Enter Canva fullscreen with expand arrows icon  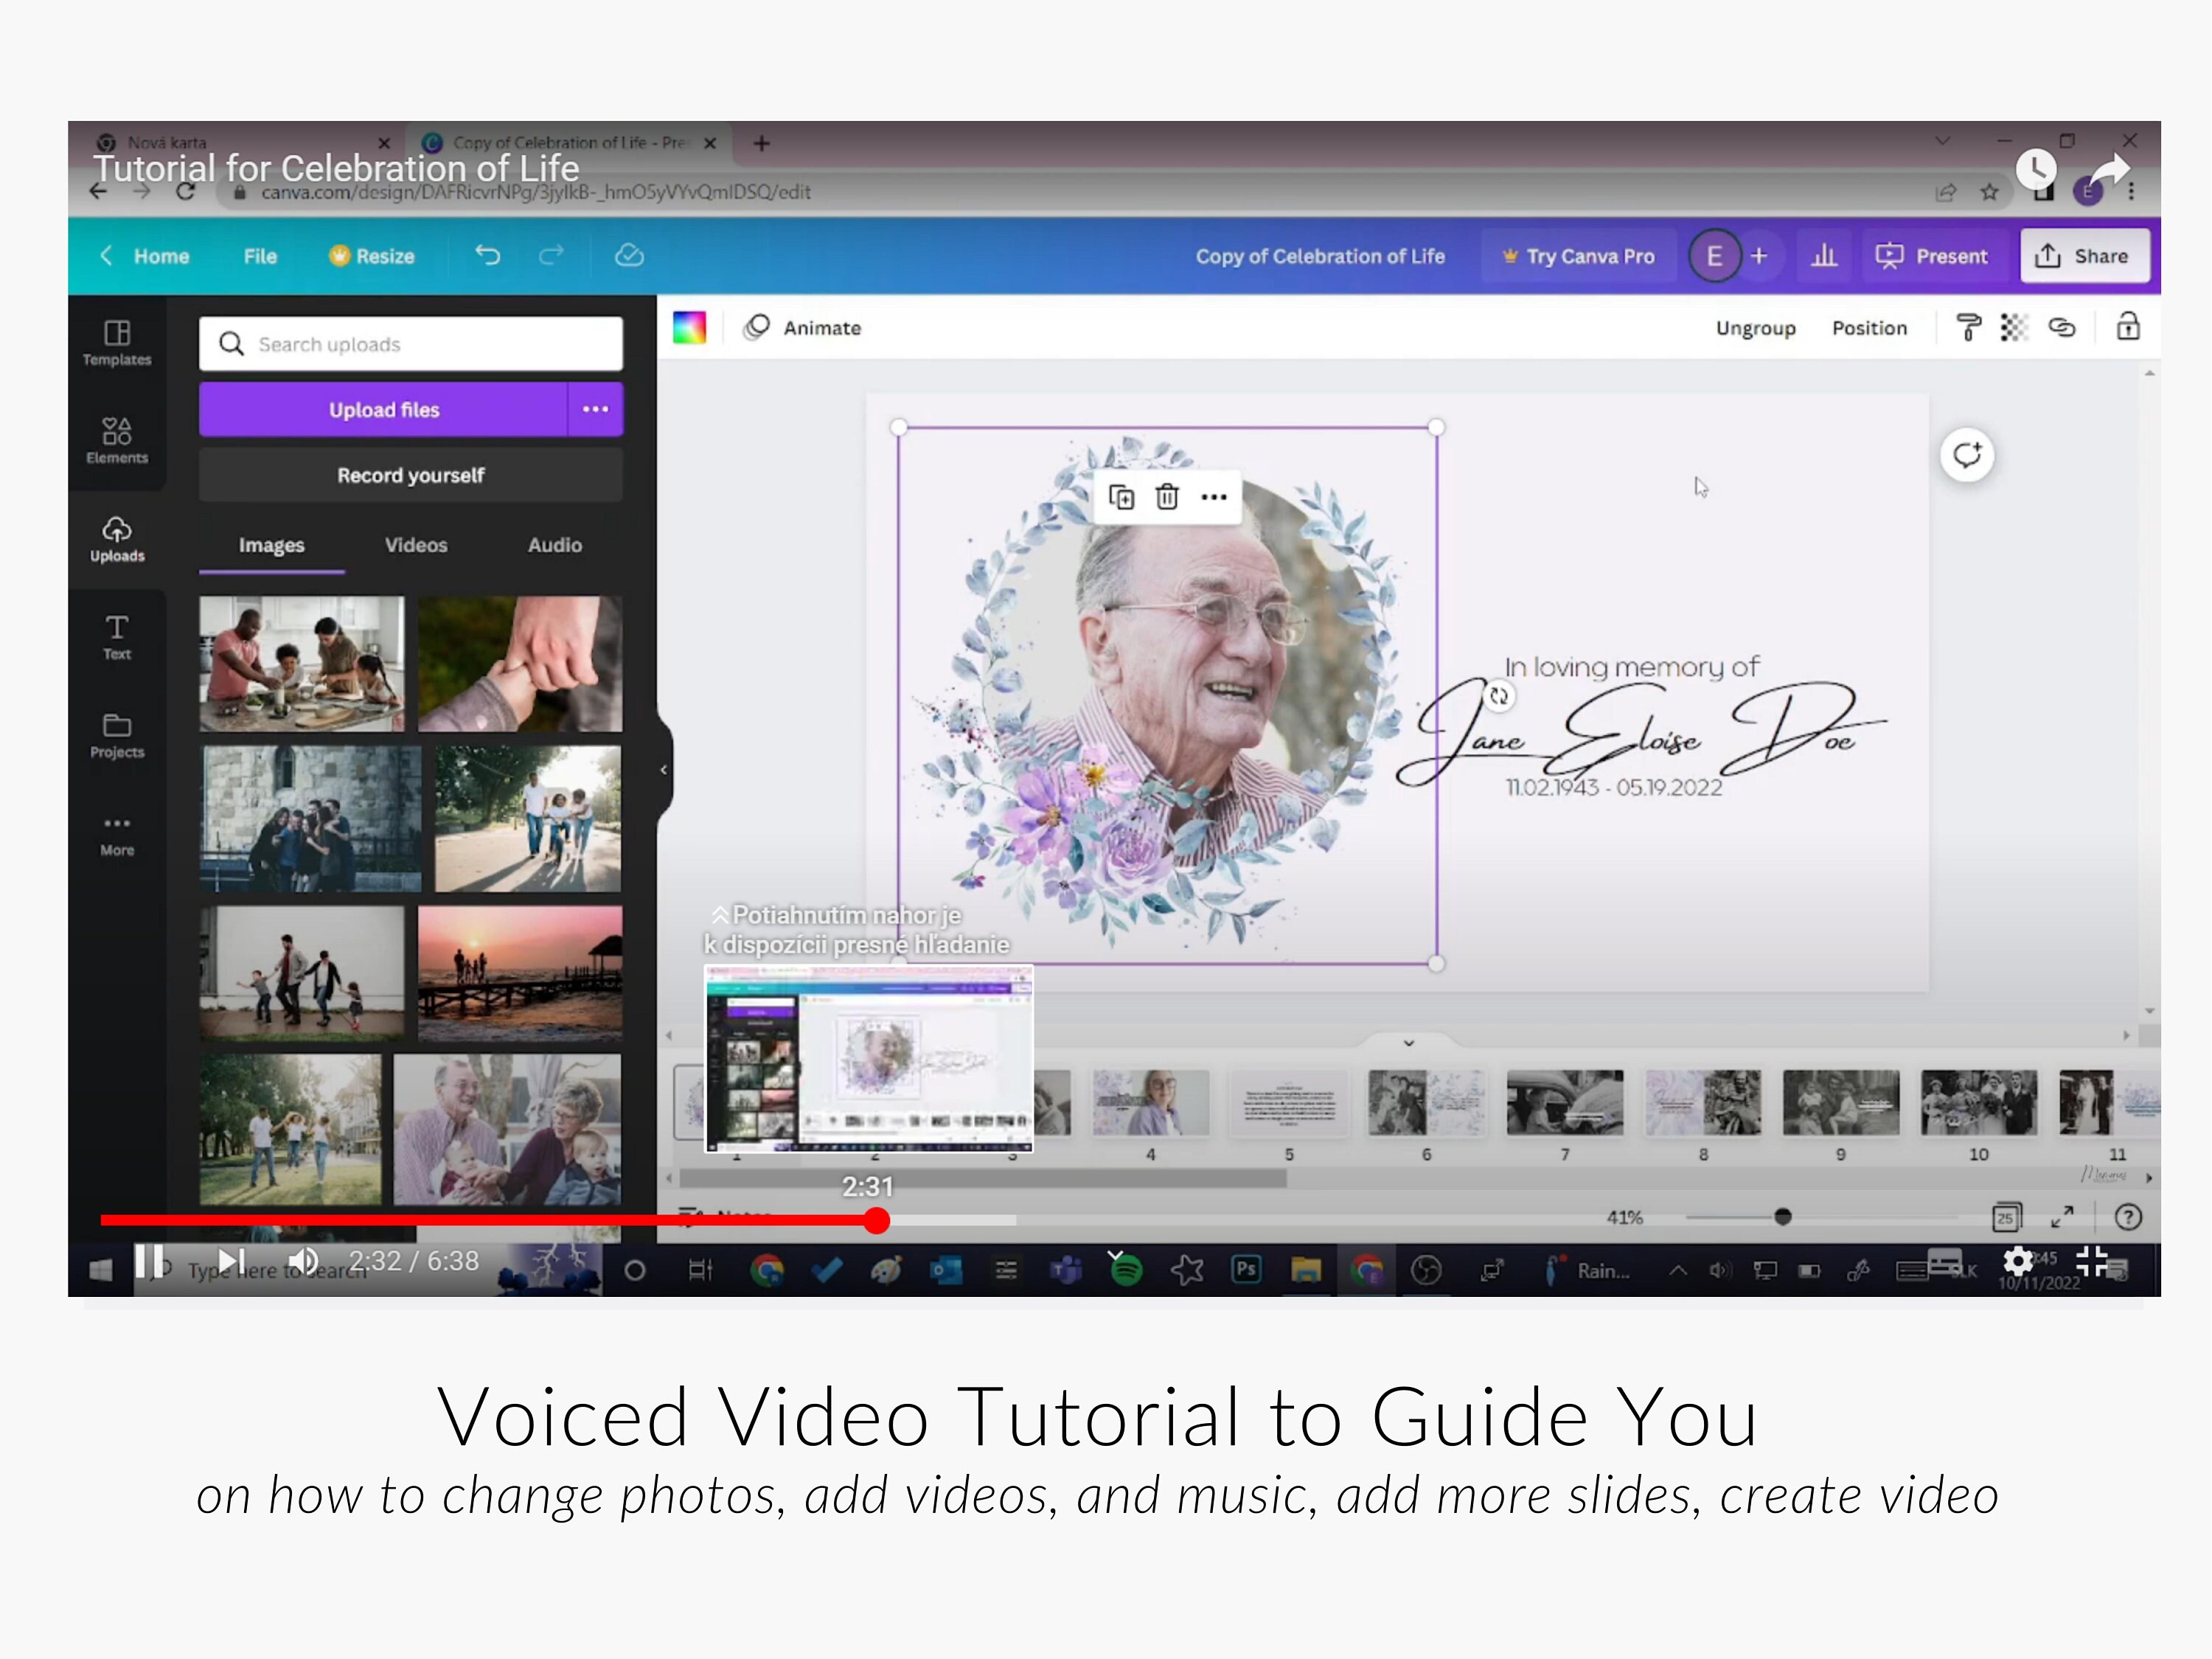(2062, 1217)
